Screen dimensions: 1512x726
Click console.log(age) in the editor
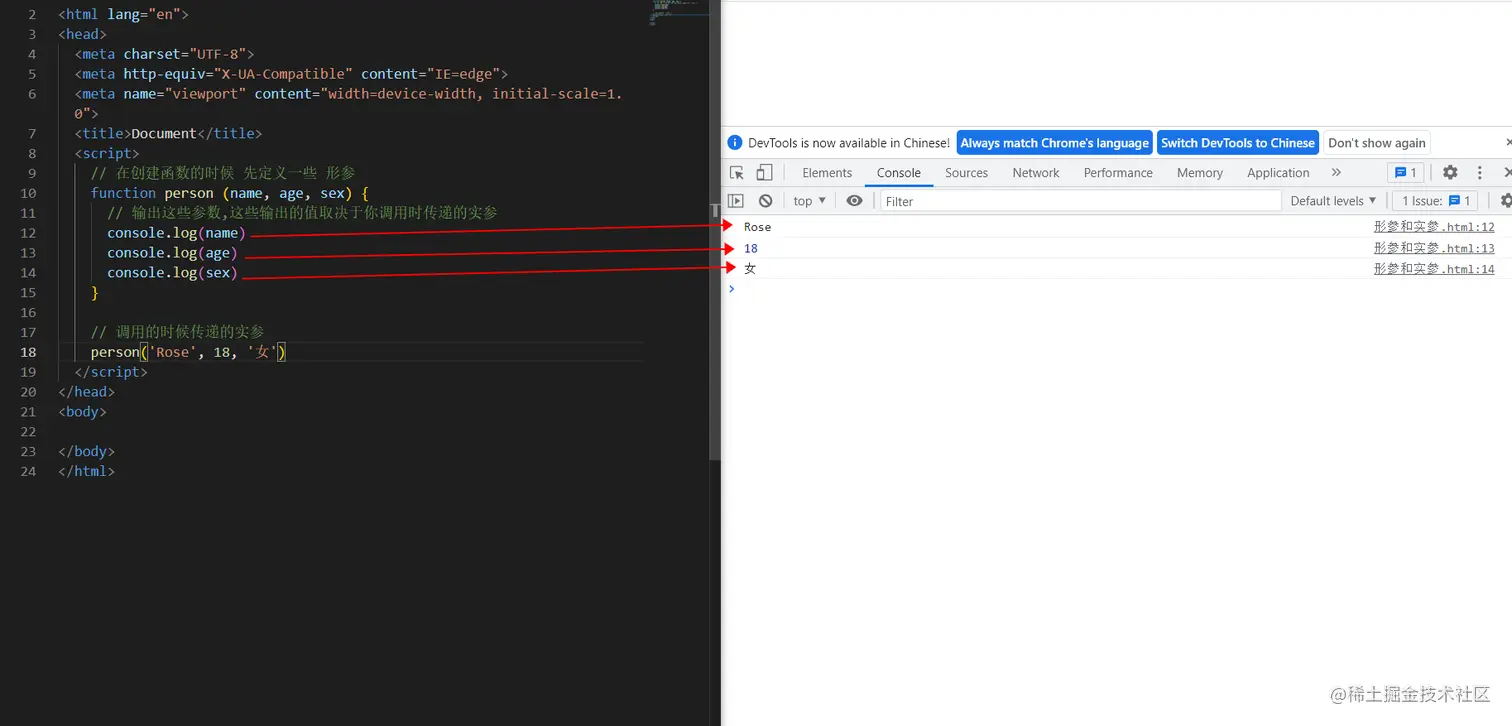click(x=172, y=253)
